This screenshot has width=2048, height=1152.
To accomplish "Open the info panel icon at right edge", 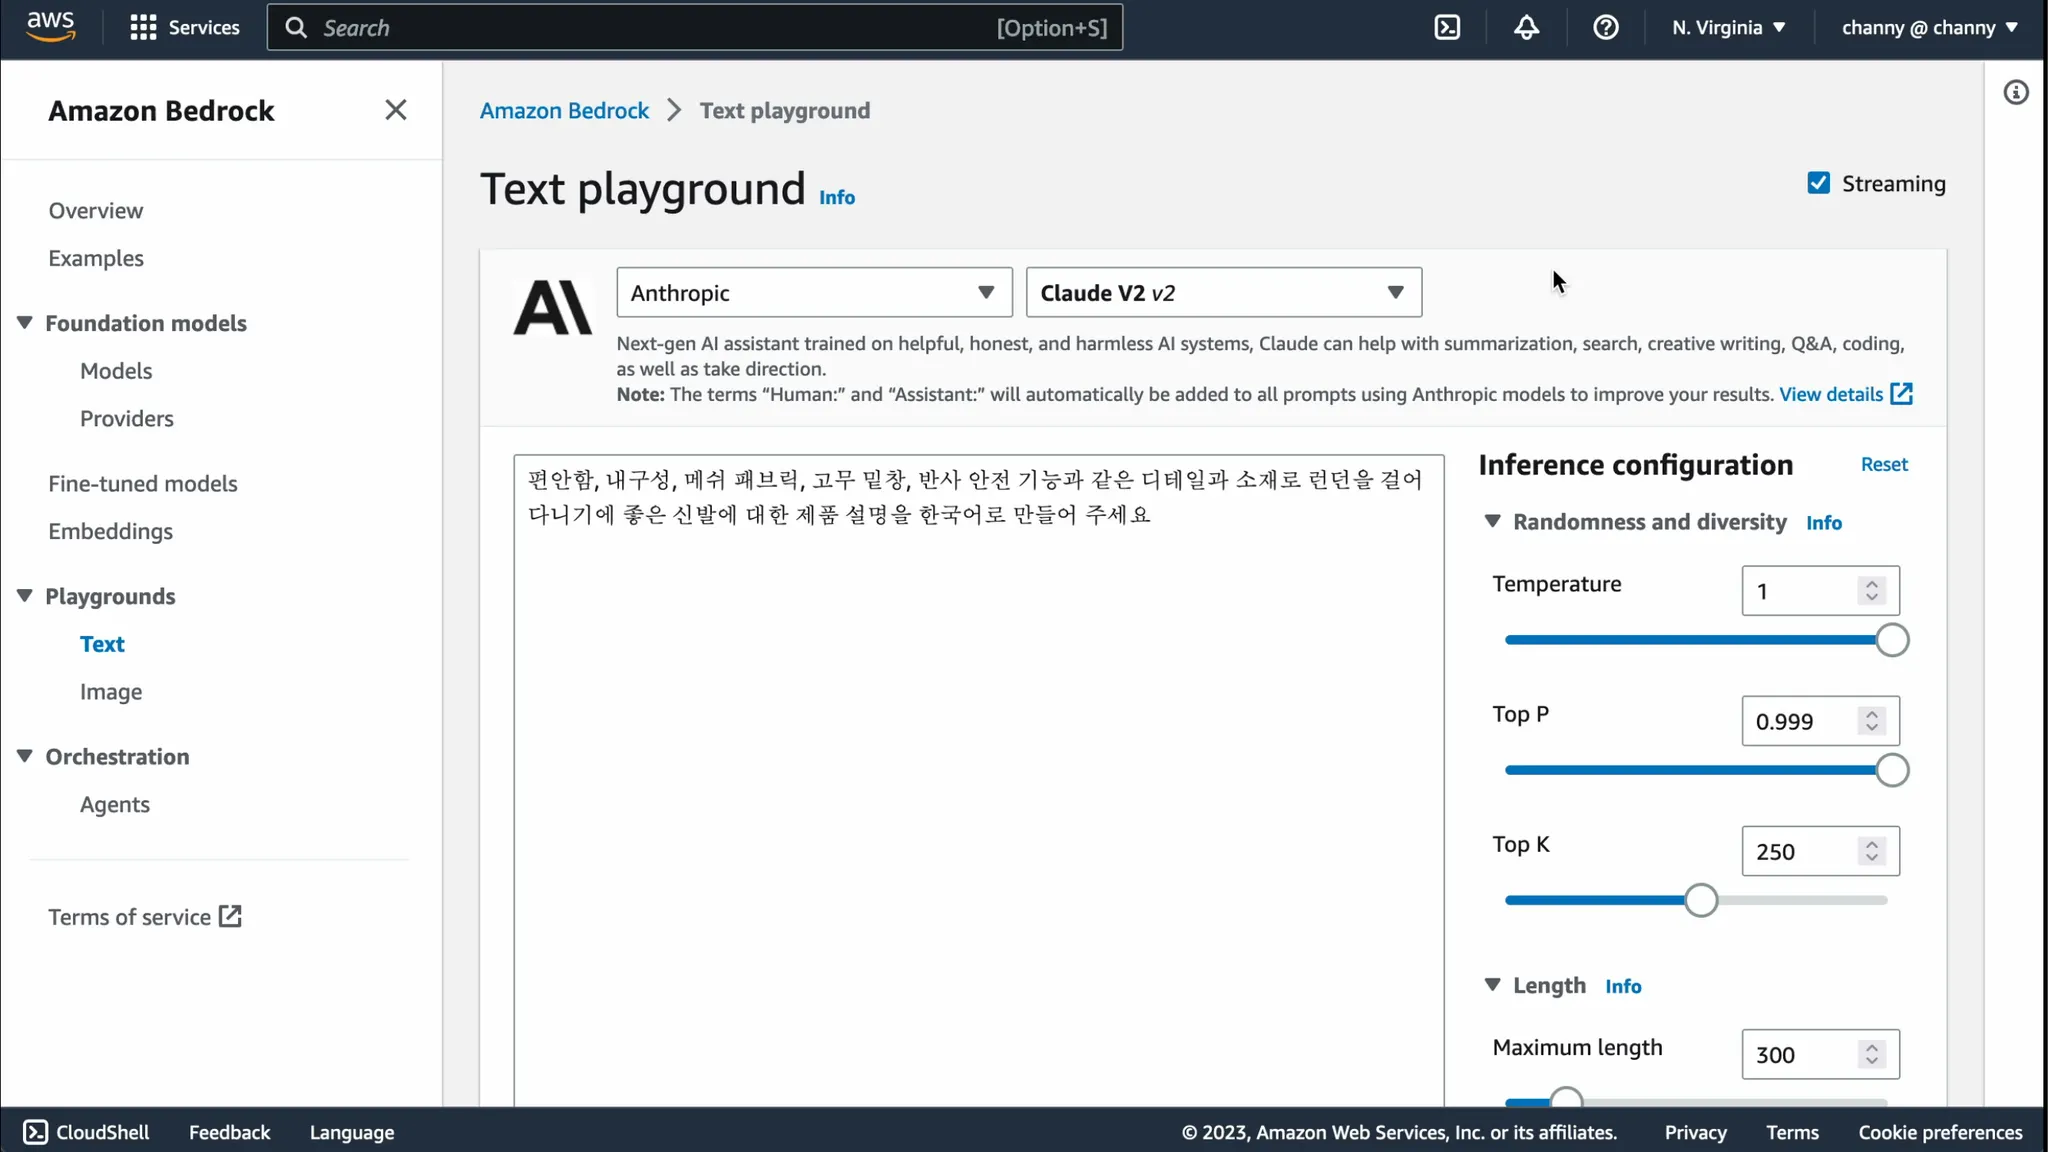I will [2016, 93].
